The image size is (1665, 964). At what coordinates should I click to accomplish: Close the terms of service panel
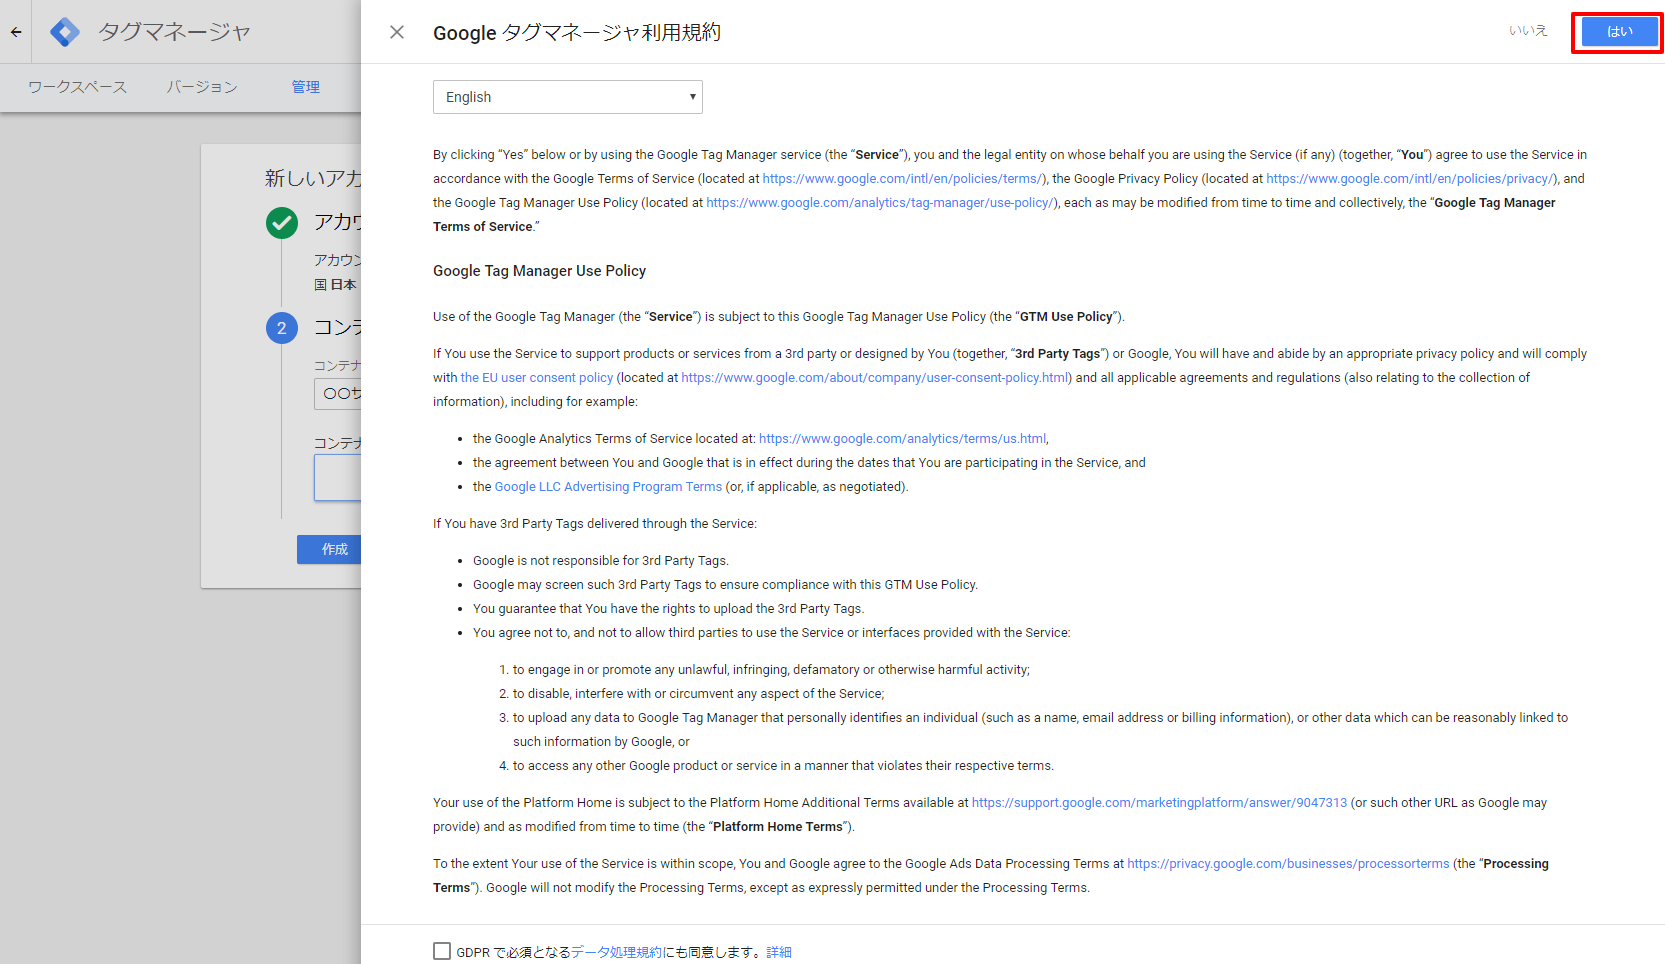click(397, 32)
